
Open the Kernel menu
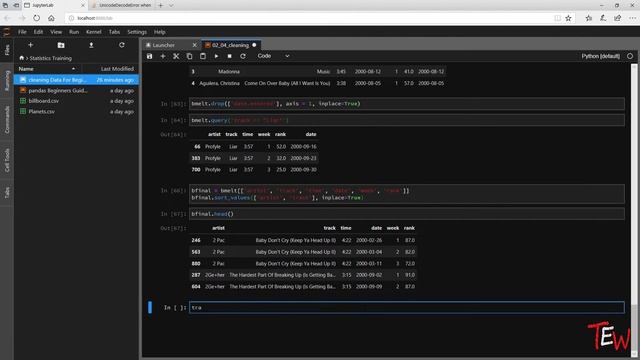(93, 32)
